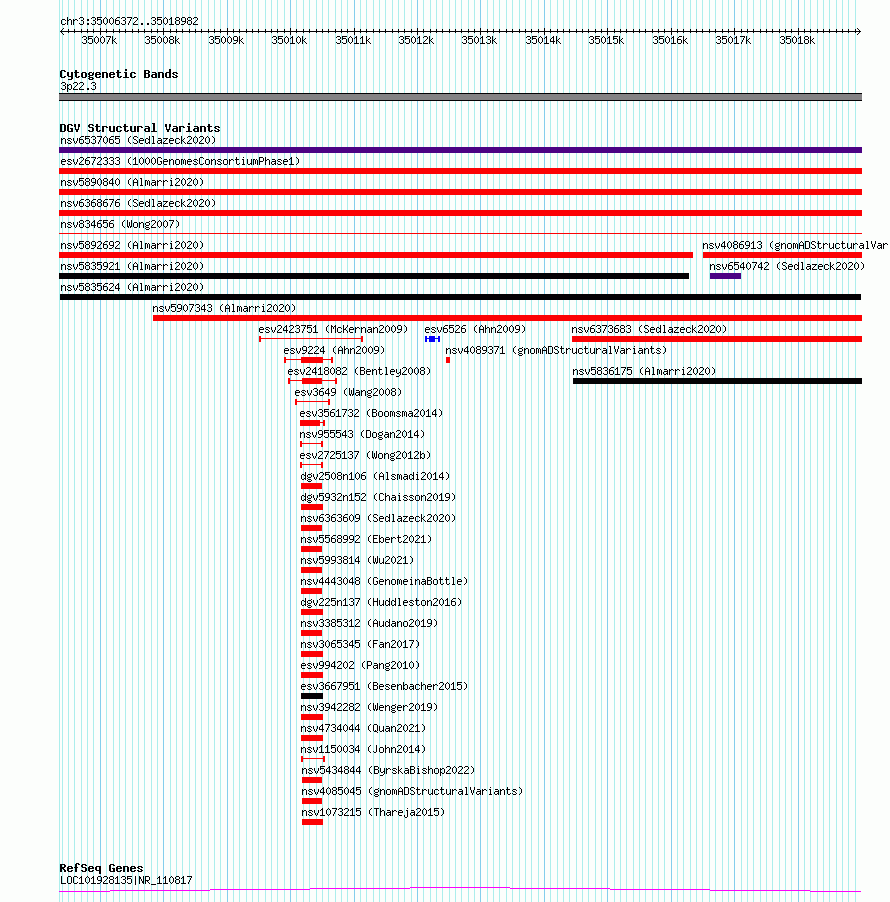Viewport: 890px width, 902px height.
Task: Select nsv6373683 (Sedlazeck2020) label
Action: (649, 330)
